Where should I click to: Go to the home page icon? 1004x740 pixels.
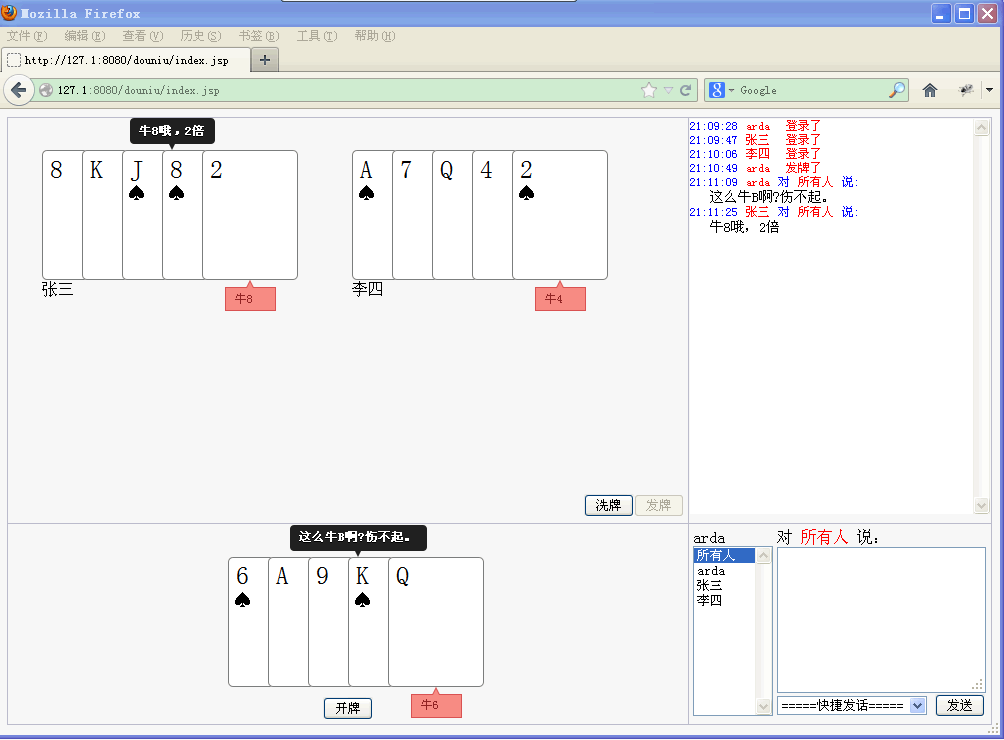click(930, 90)
